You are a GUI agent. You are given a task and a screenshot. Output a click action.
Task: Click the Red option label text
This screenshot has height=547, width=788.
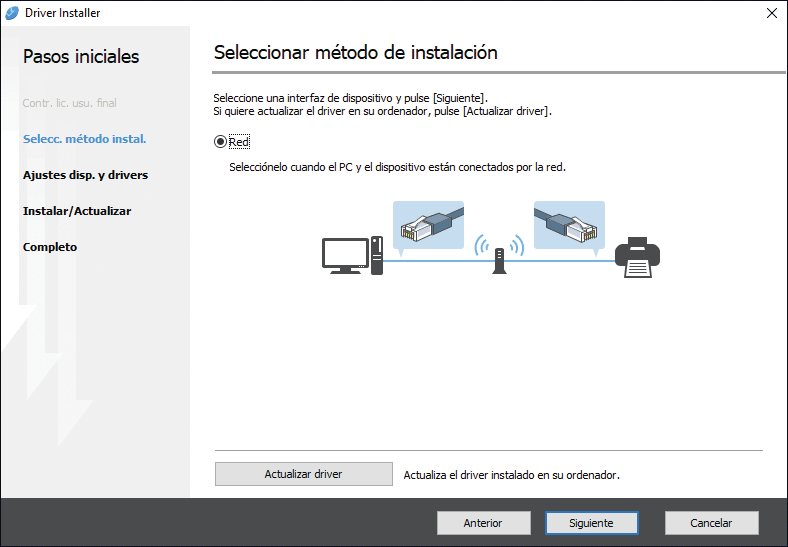[239, 142]
